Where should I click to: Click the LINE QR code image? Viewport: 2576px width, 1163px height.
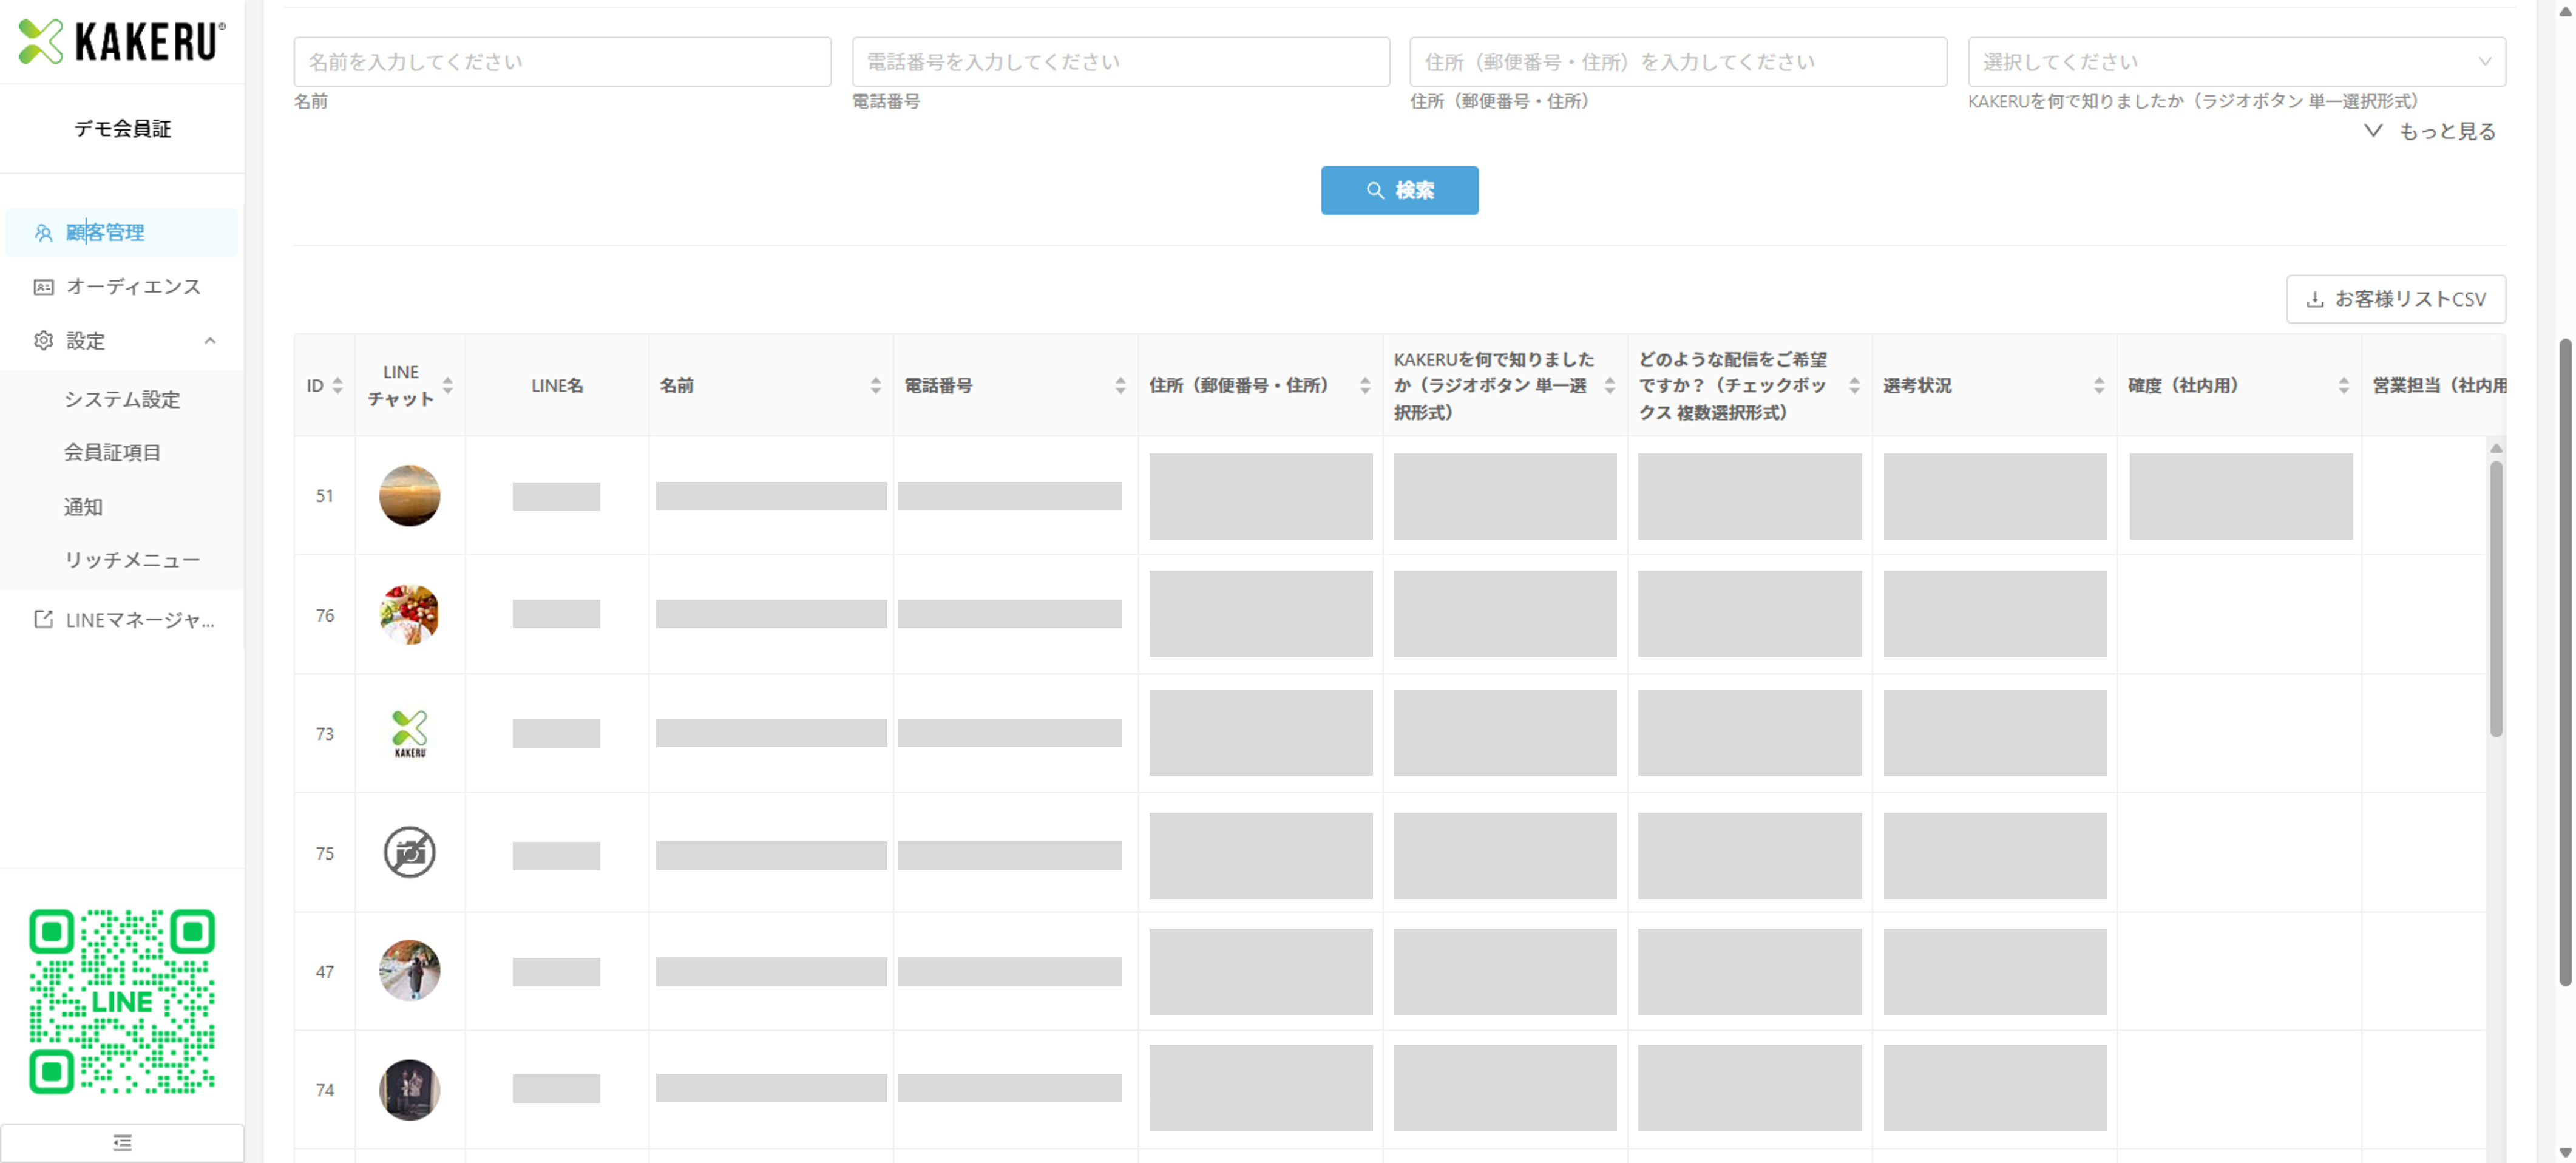[x=122, y=1001]
